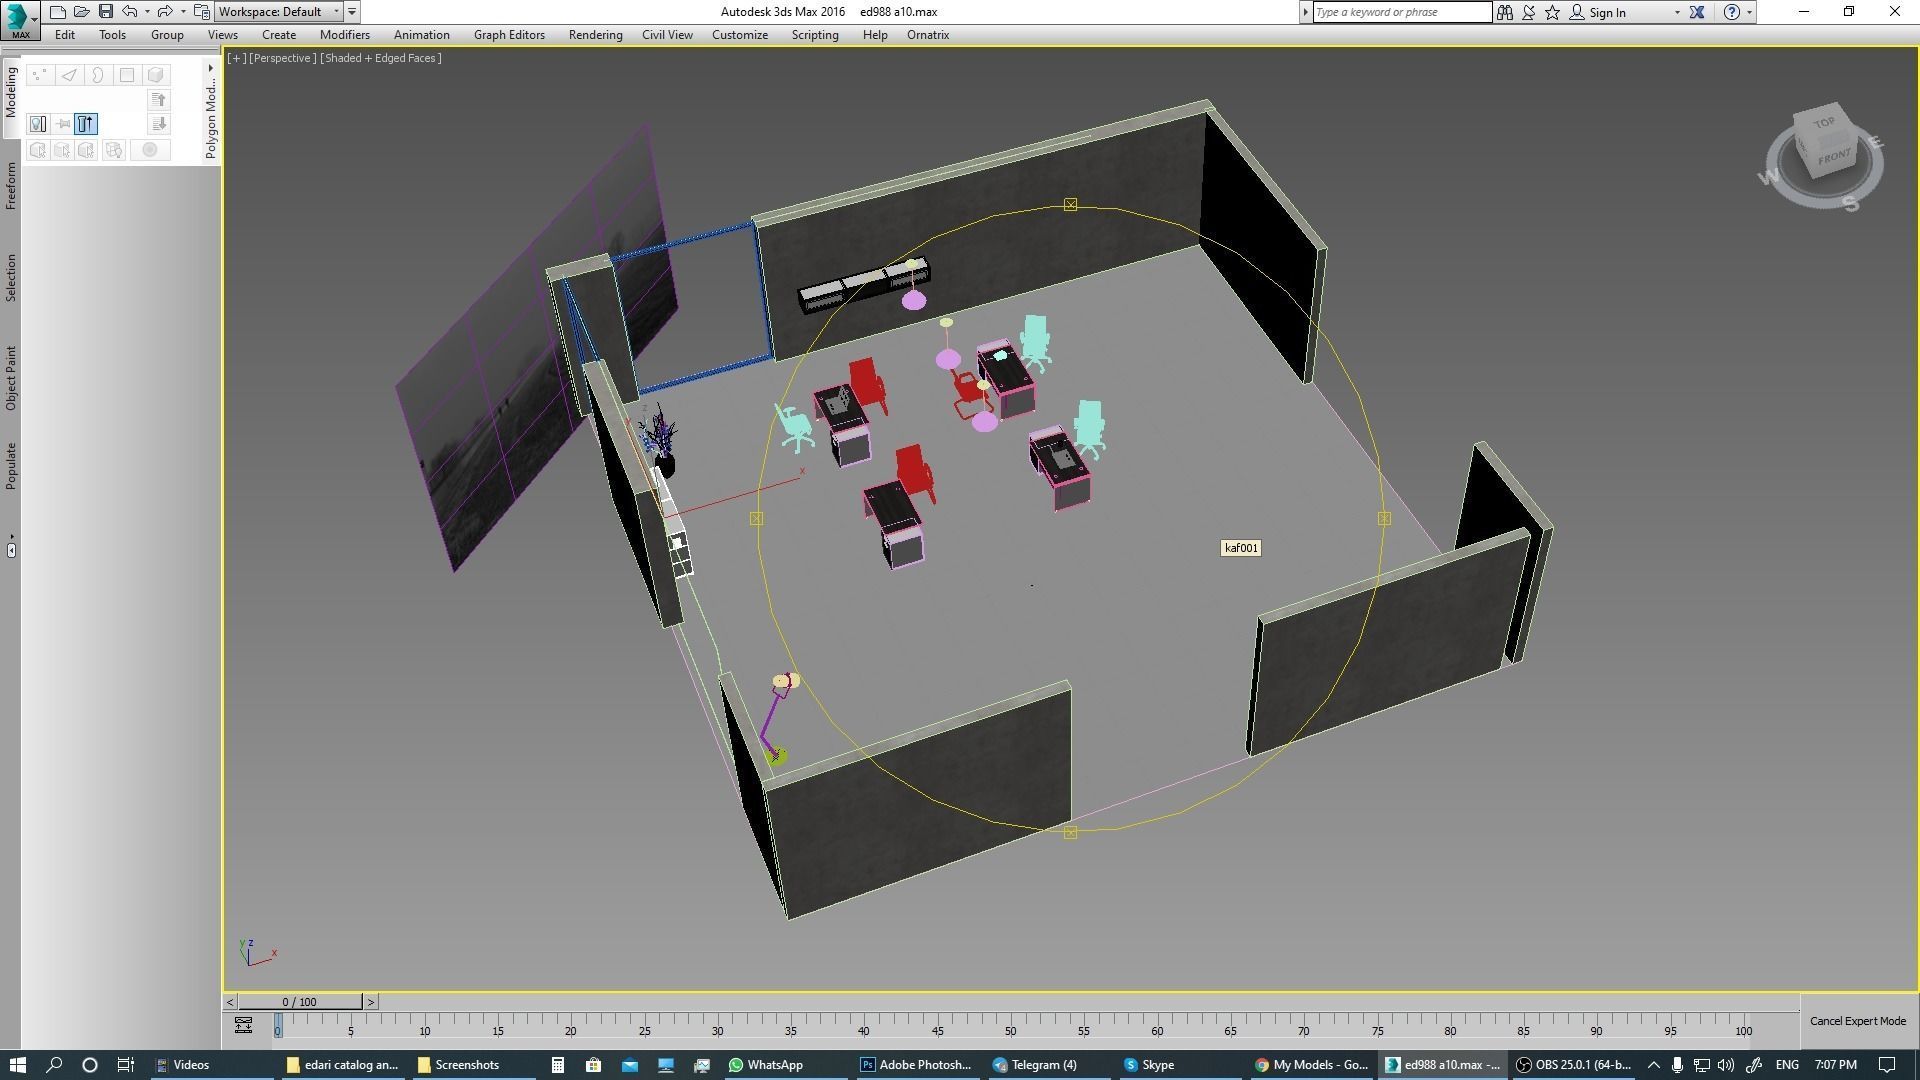Select Polygon sub-object level icon
1920x1080 pixels.
[x=127, y=75]
